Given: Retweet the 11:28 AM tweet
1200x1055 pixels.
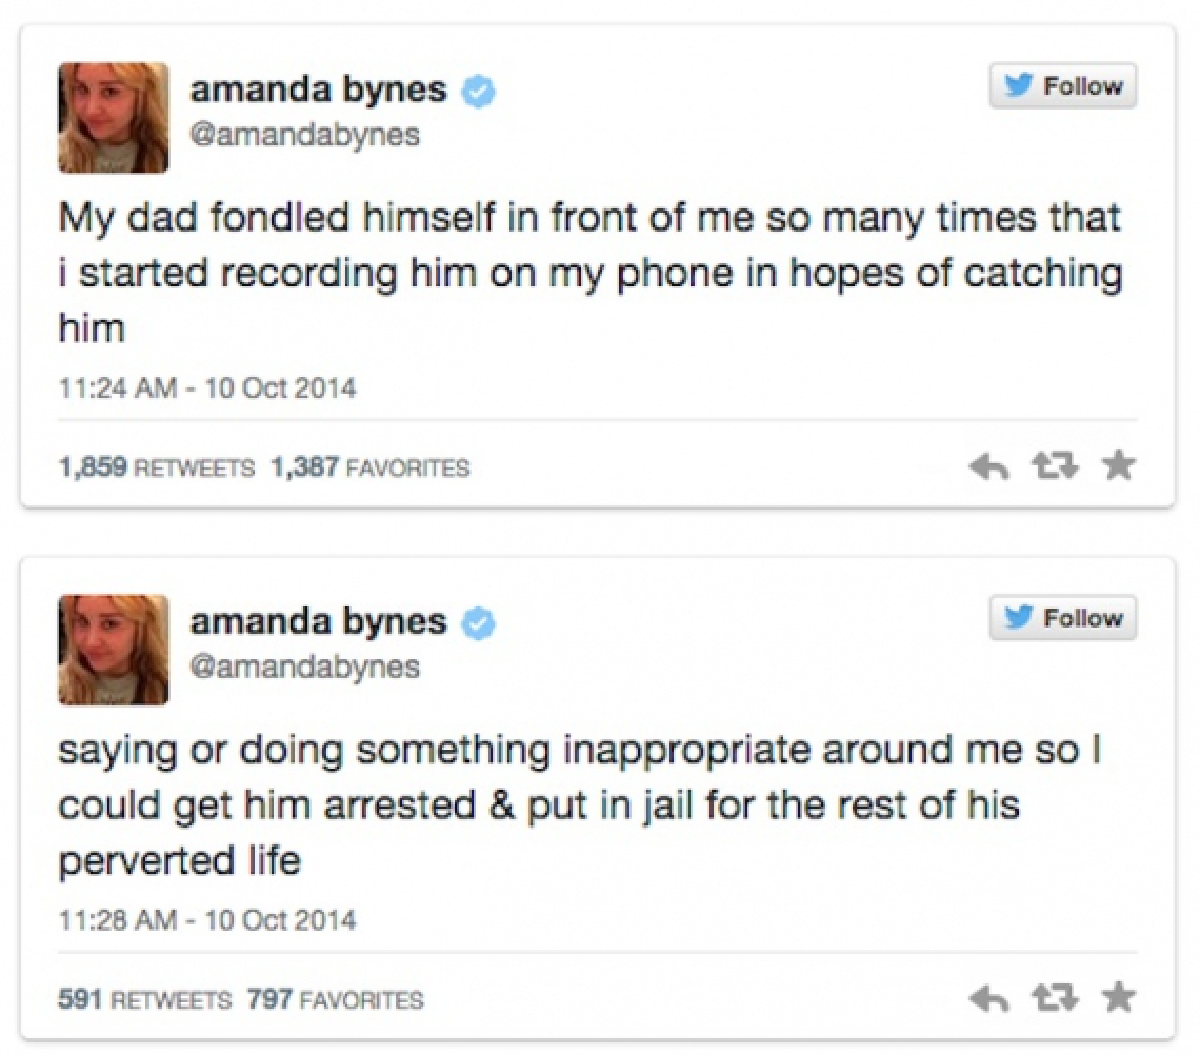Looking at the screenshot, I should [x=1054, y=998].
